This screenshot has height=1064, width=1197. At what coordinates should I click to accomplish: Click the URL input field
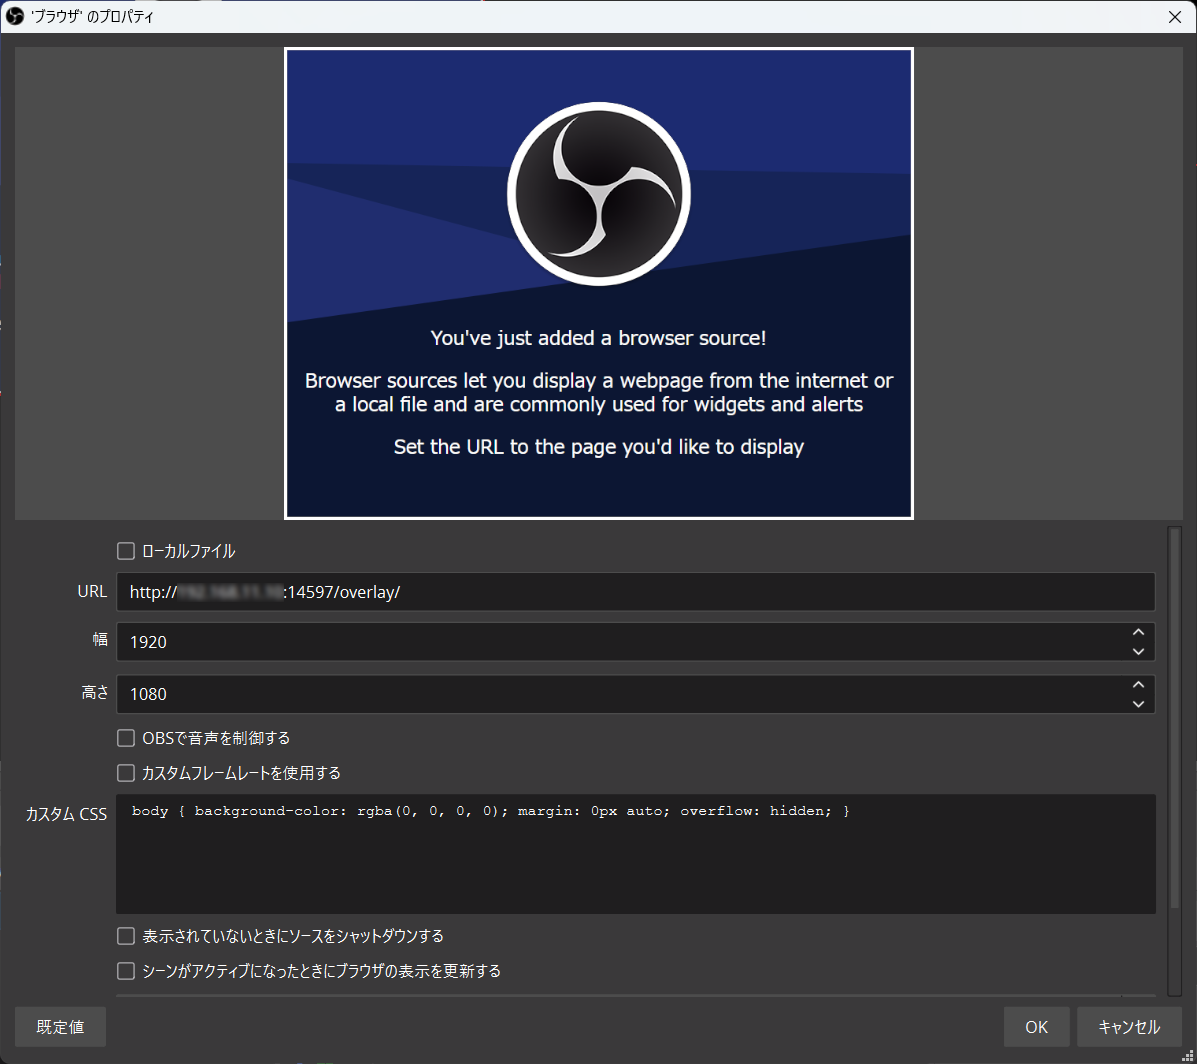[635, 592]
